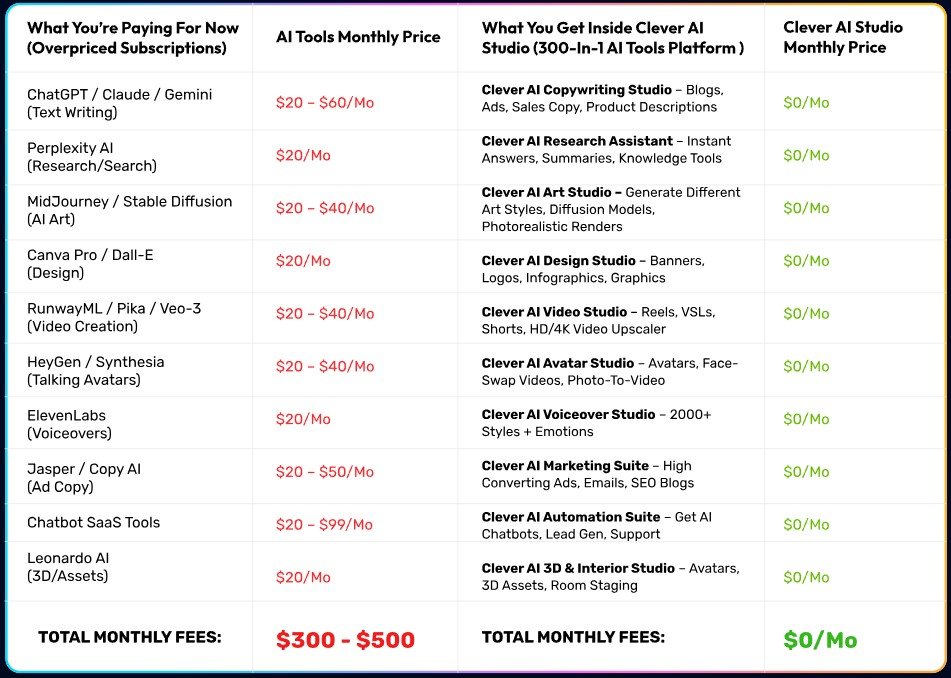
Task: Click the ChatGPT / Claude / Gemini row label
Action: 119,103
